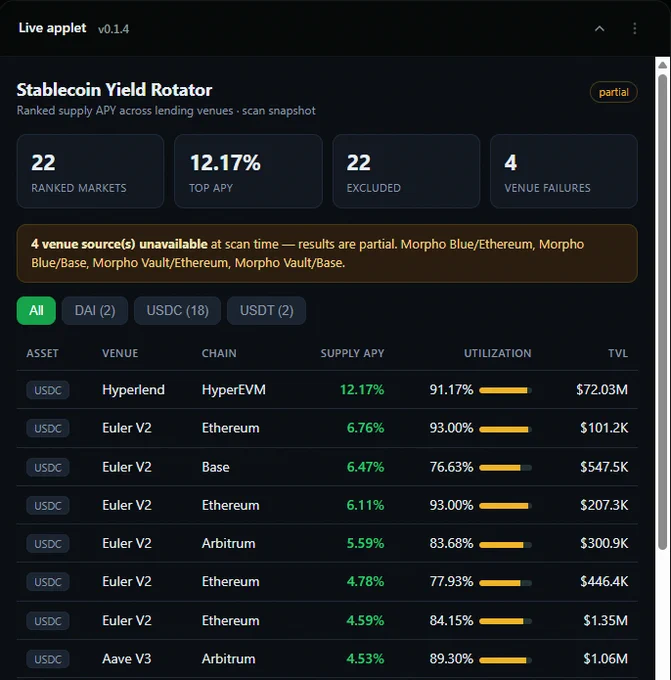Click the $101.2K TVL value

pos(604,428)
